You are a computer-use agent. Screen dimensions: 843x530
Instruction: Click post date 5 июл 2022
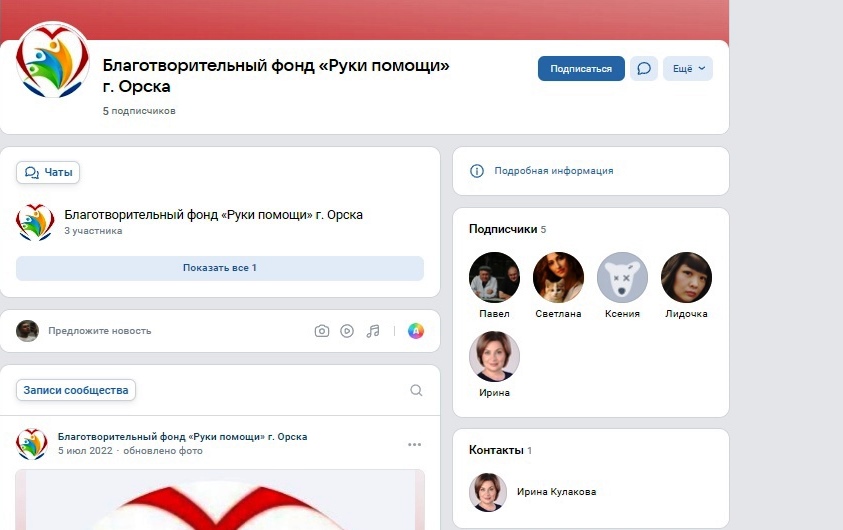click(x=85, y=450)
